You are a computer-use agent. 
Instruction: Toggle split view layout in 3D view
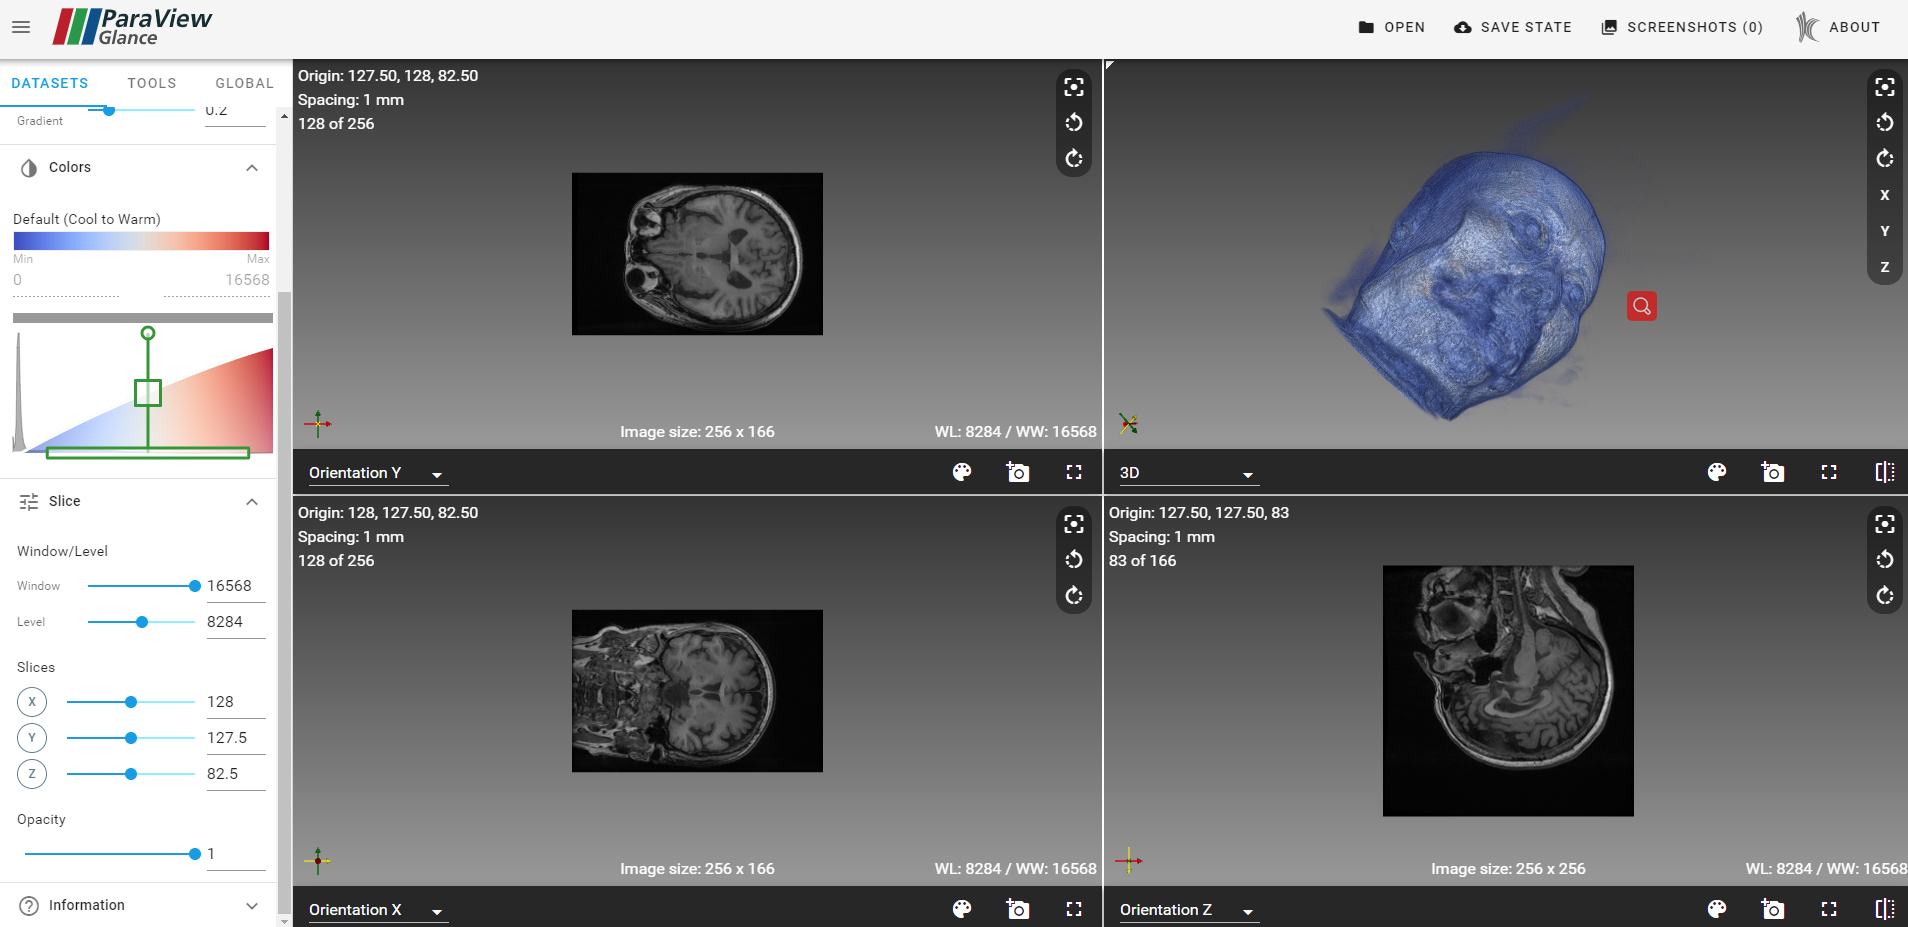pyautogui.click(x=1885, y=472)
